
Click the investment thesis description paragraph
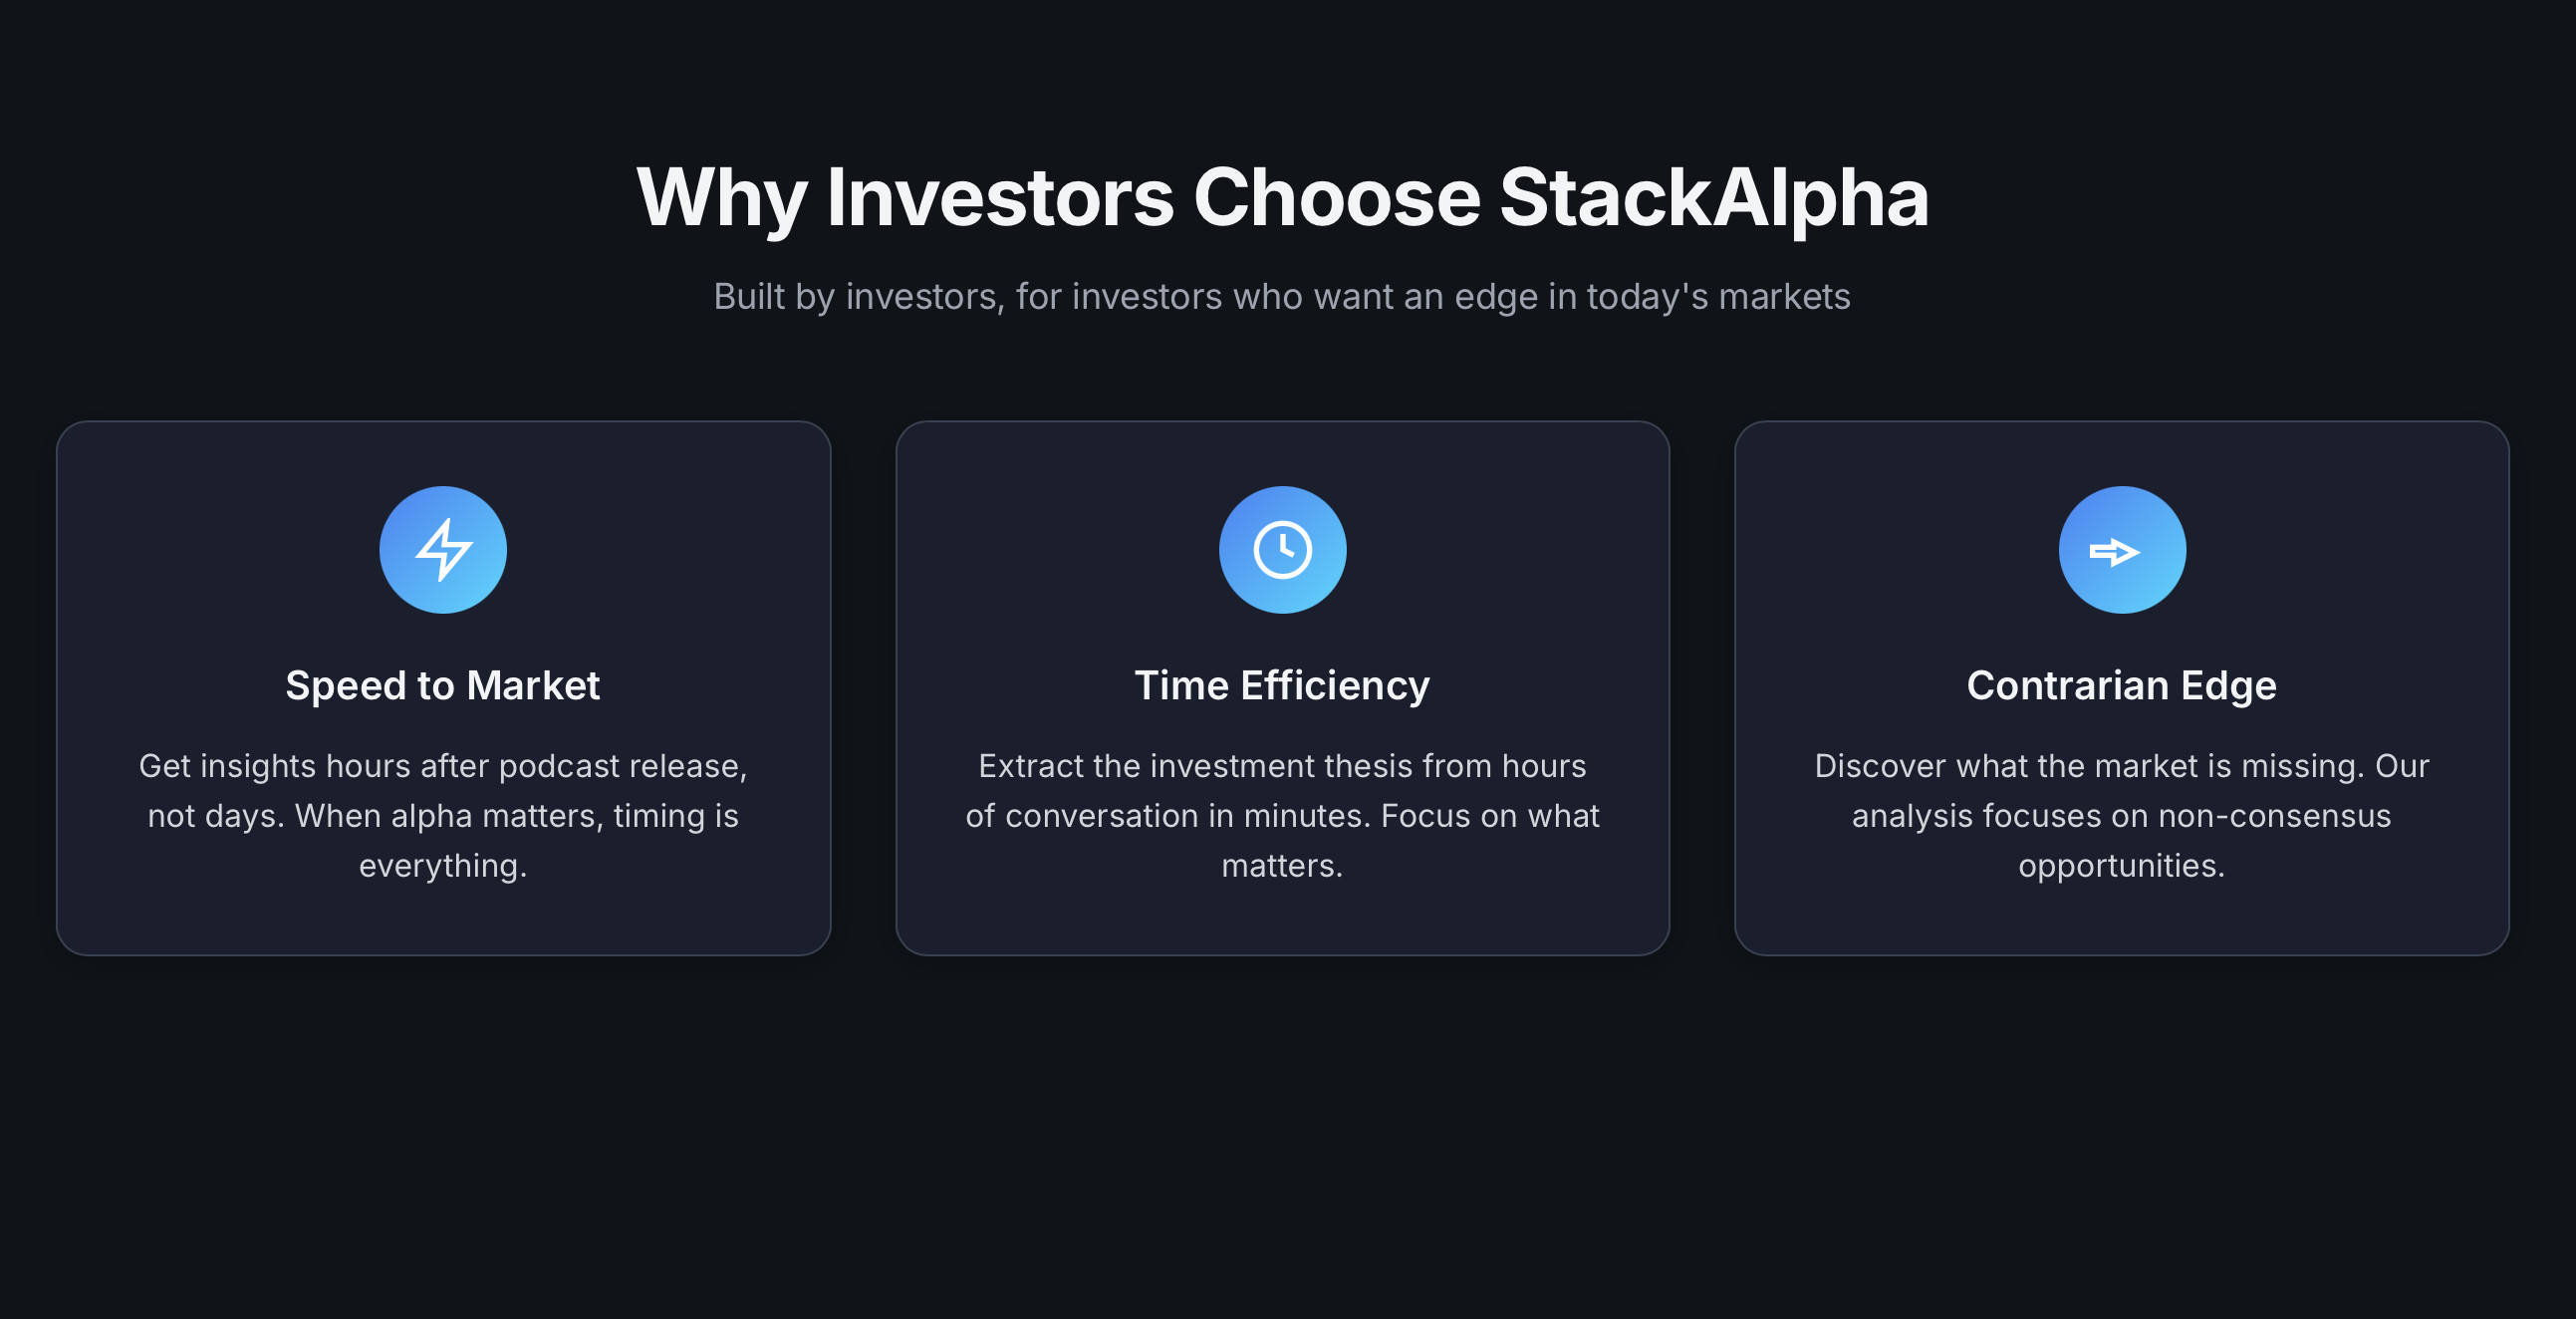point(1283,815)
